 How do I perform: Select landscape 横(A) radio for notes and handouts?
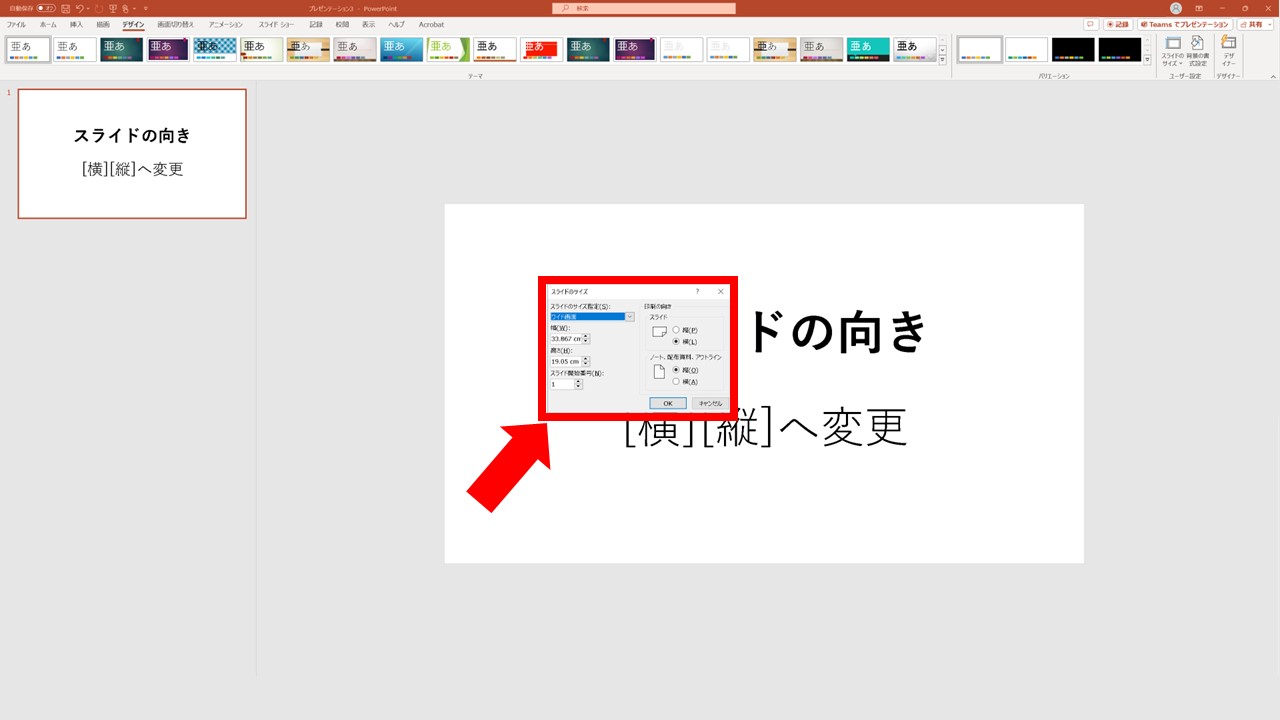point(676,381)
